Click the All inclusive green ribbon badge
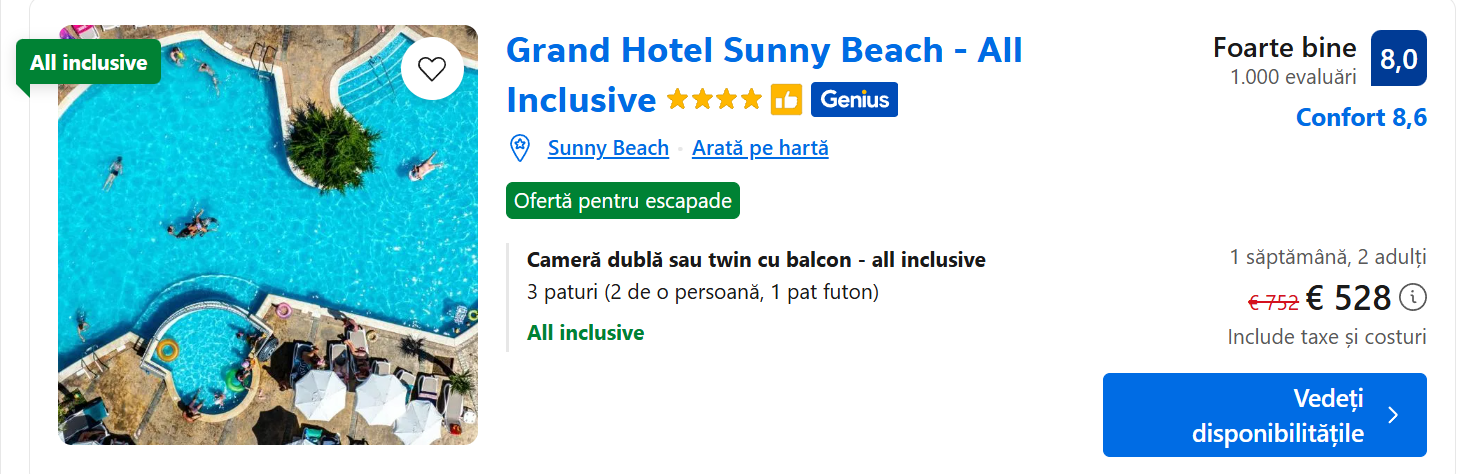The image size is (1463, 474). 88,62
